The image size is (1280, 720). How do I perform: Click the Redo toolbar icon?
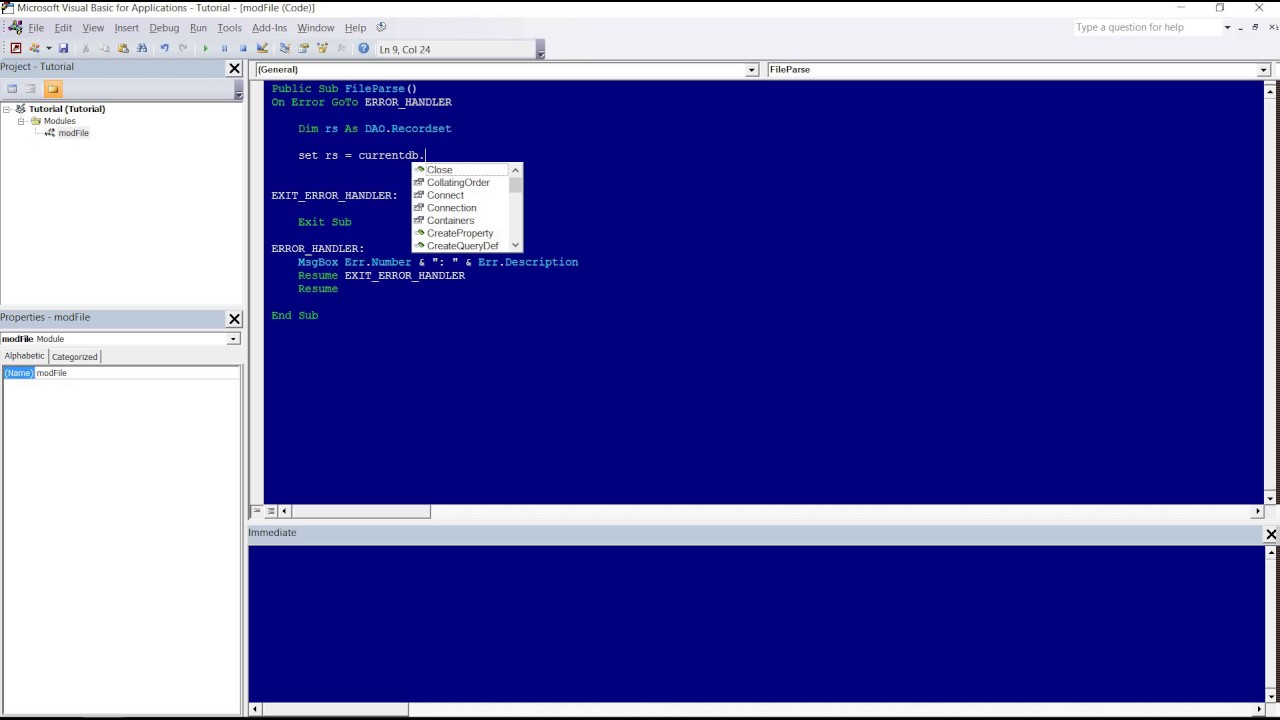coord(183,48)
